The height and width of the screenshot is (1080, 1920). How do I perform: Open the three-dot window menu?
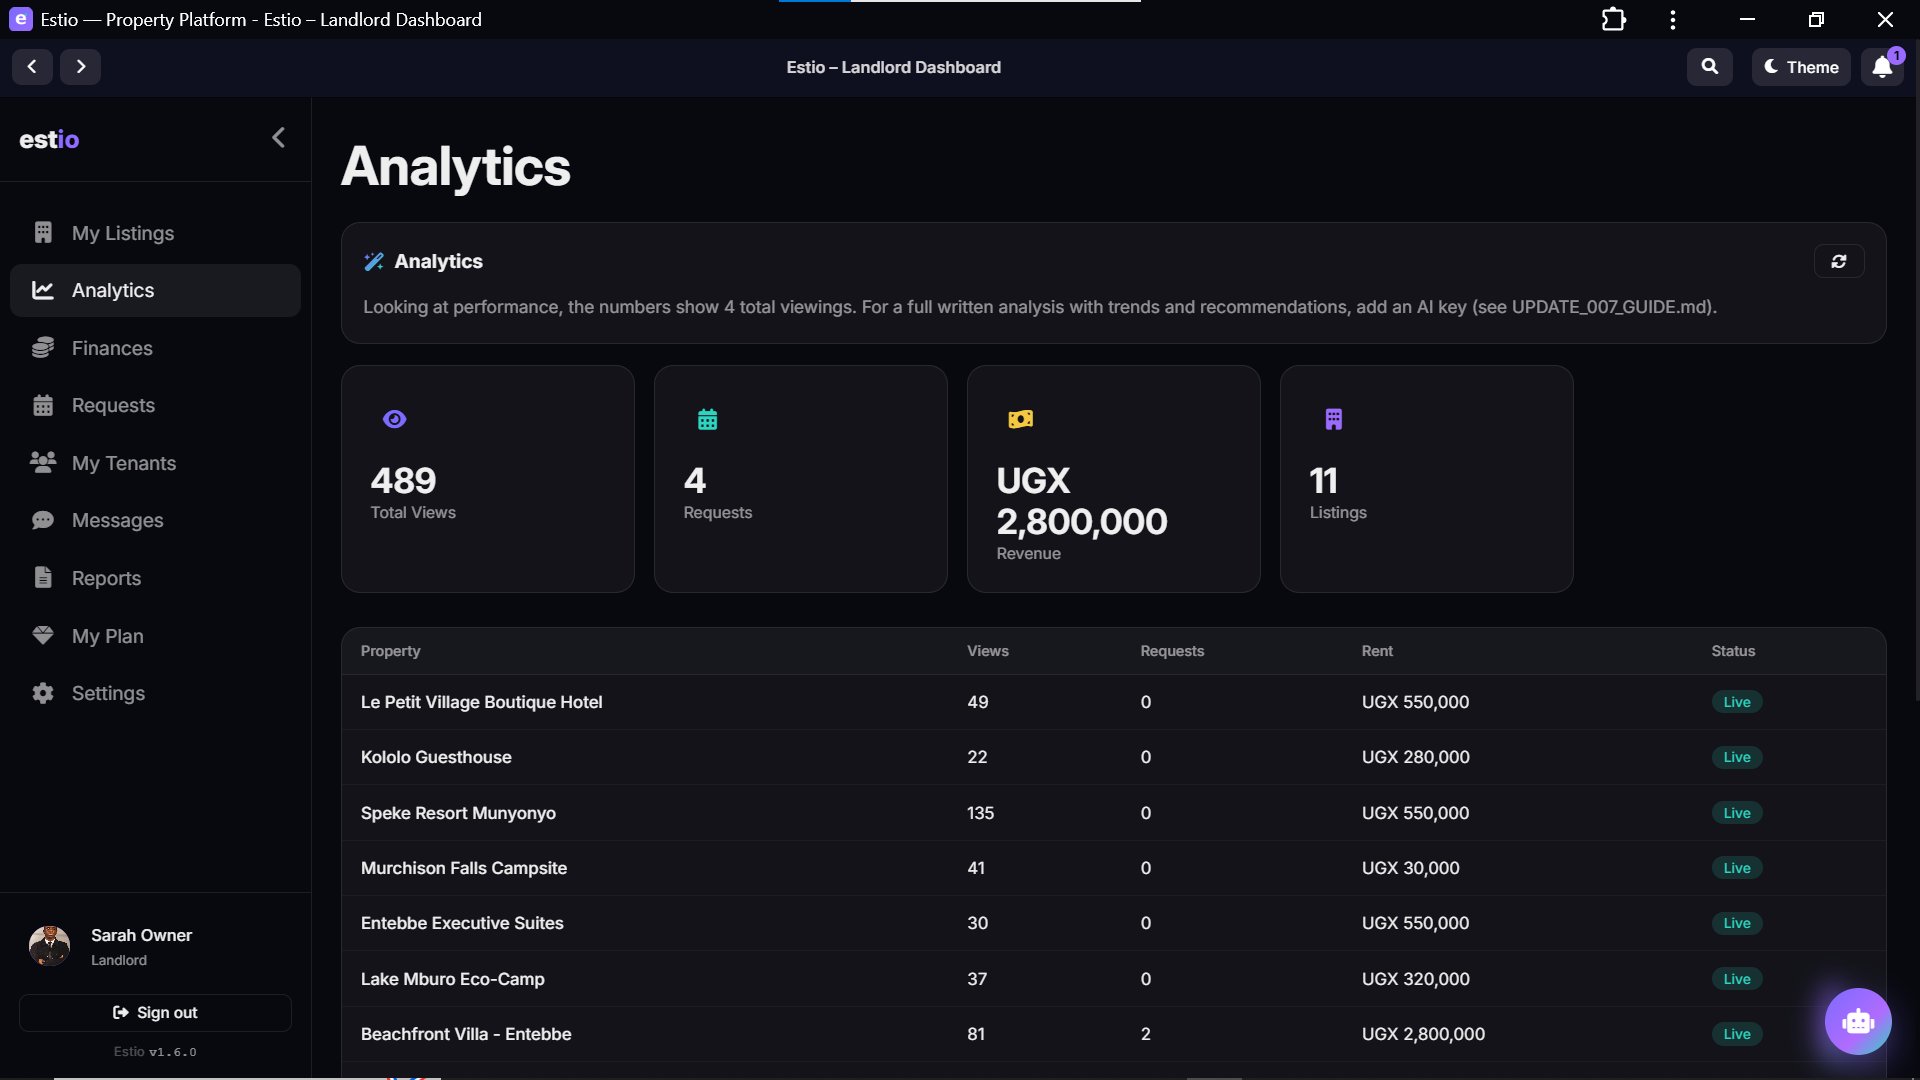[1673, 20]
